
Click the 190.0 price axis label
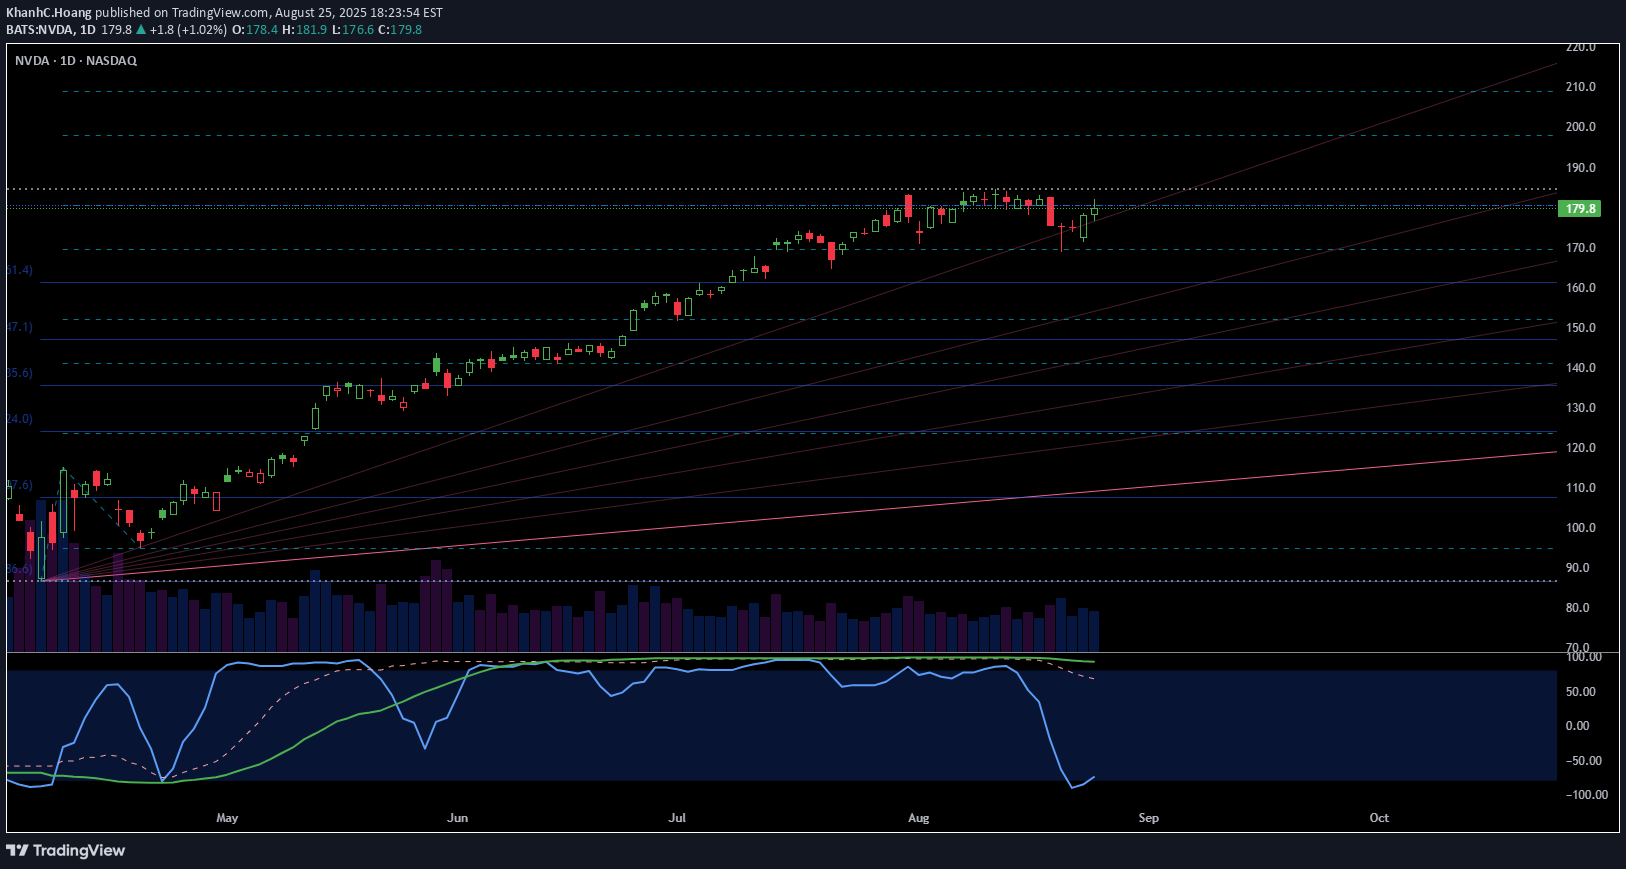[1581, 168]
